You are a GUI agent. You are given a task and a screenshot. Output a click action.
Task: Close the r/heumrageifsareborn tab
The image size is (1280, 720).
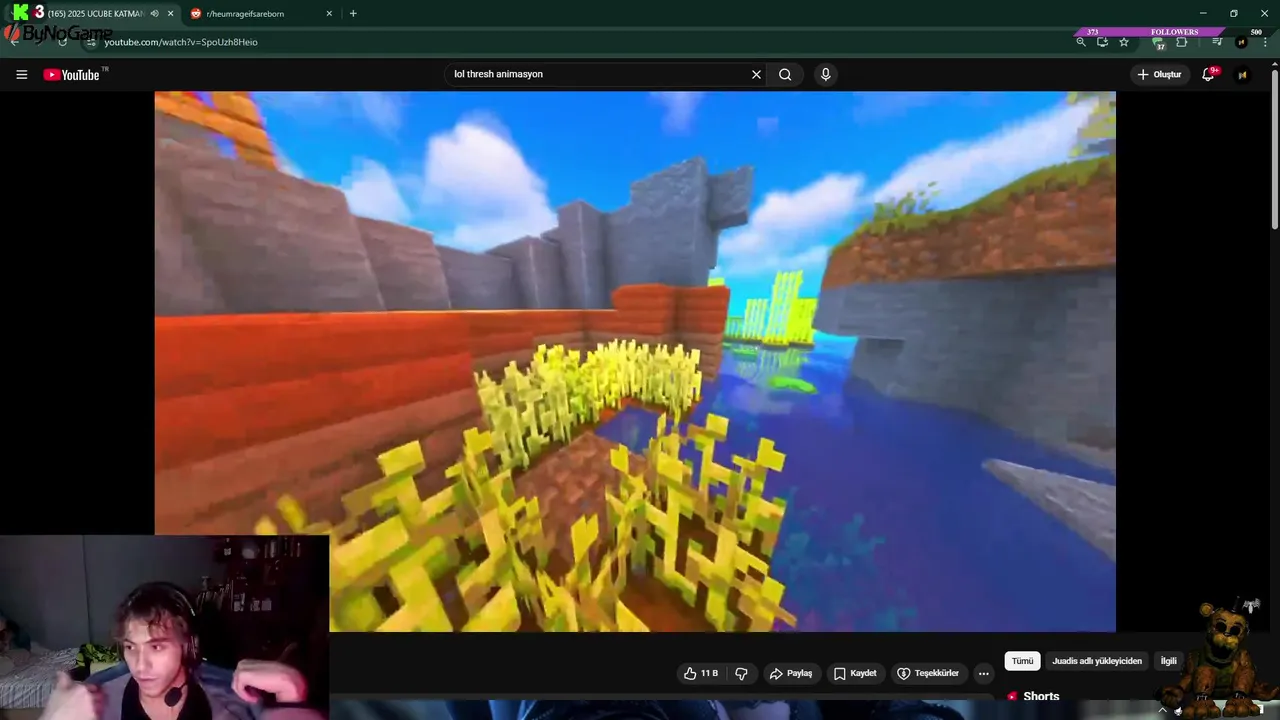pyautogui.click(x=329, y=14)
